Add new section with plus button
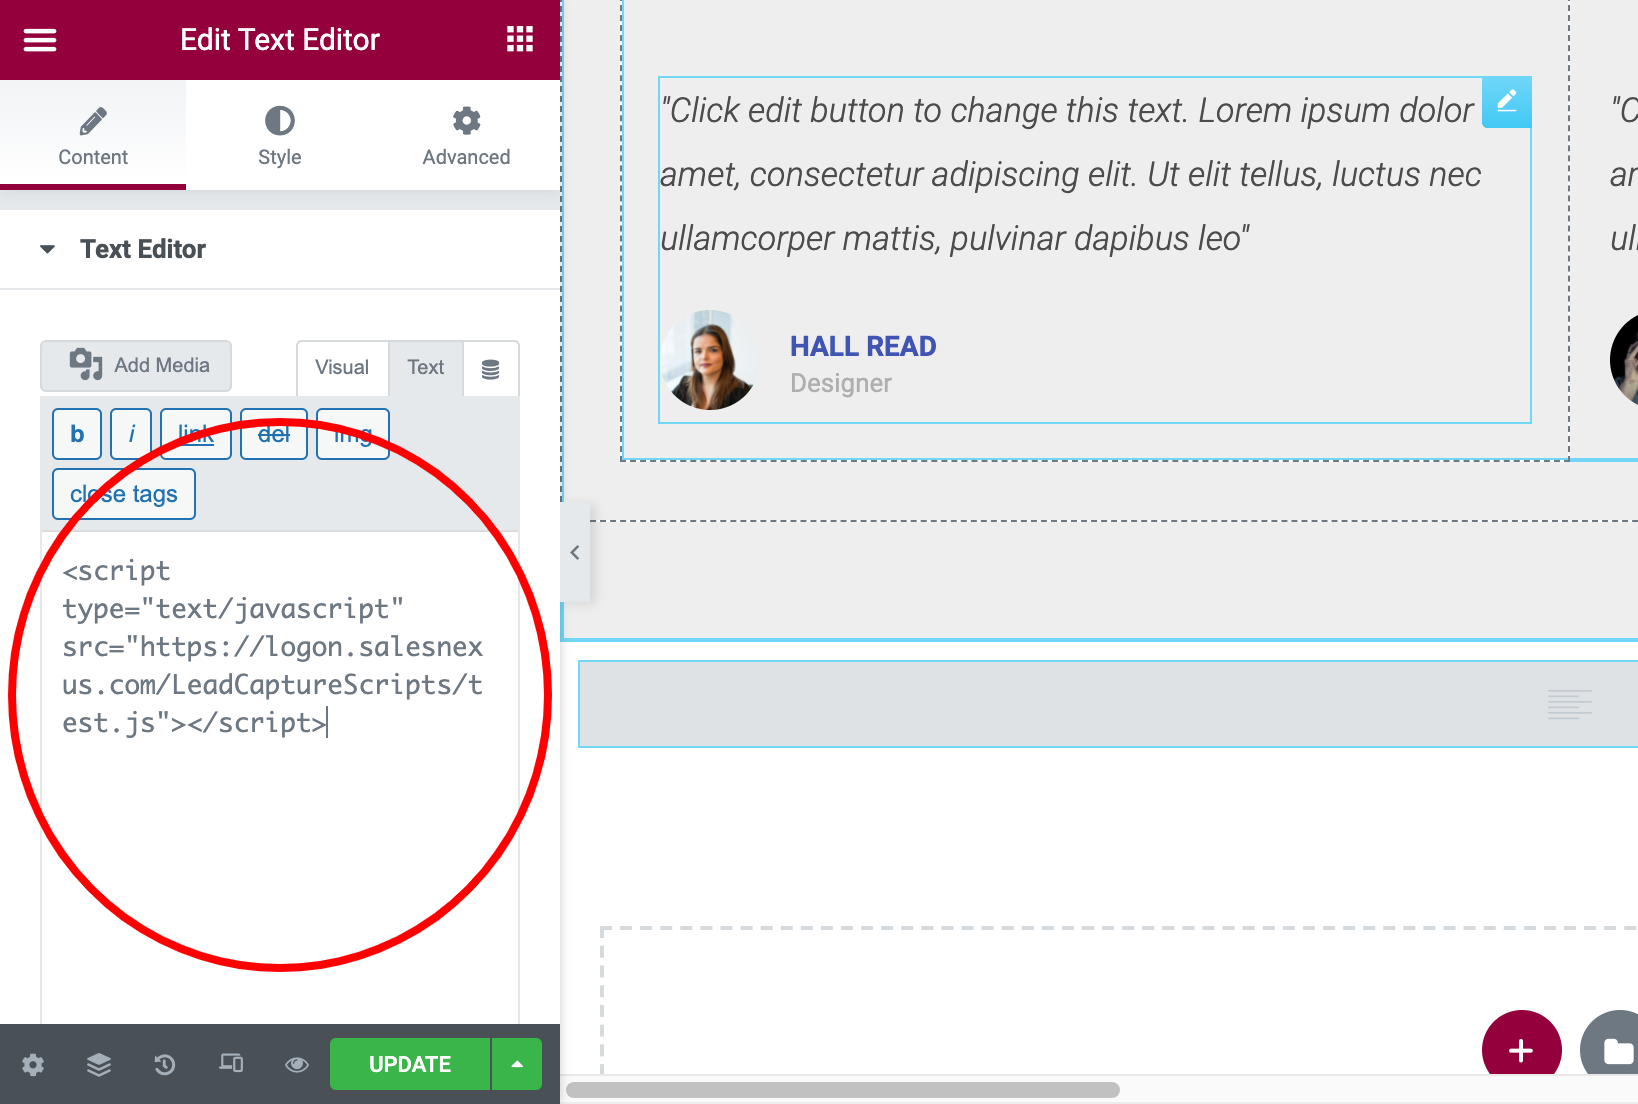Viewport: 1638px width, 1104px height. pyautogui.click(x=1521, y=1050)
